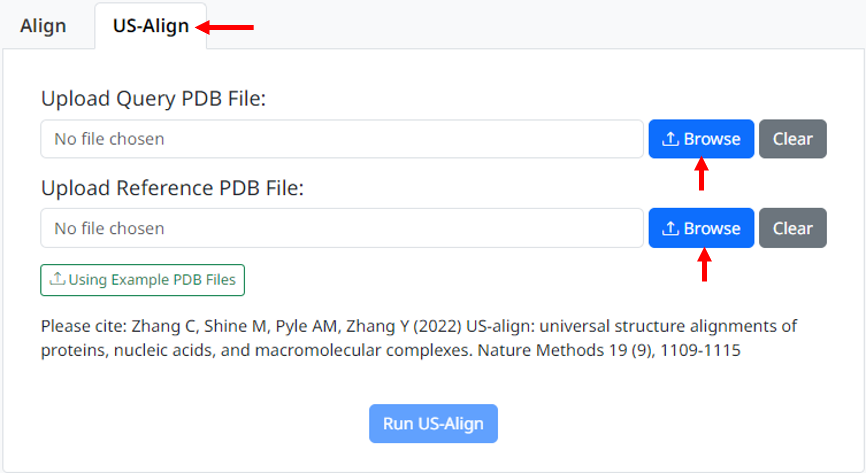Screen dimensions: 866x473
Task: Click the Upload Query PDB File label
Action: (x=154, y=98)
